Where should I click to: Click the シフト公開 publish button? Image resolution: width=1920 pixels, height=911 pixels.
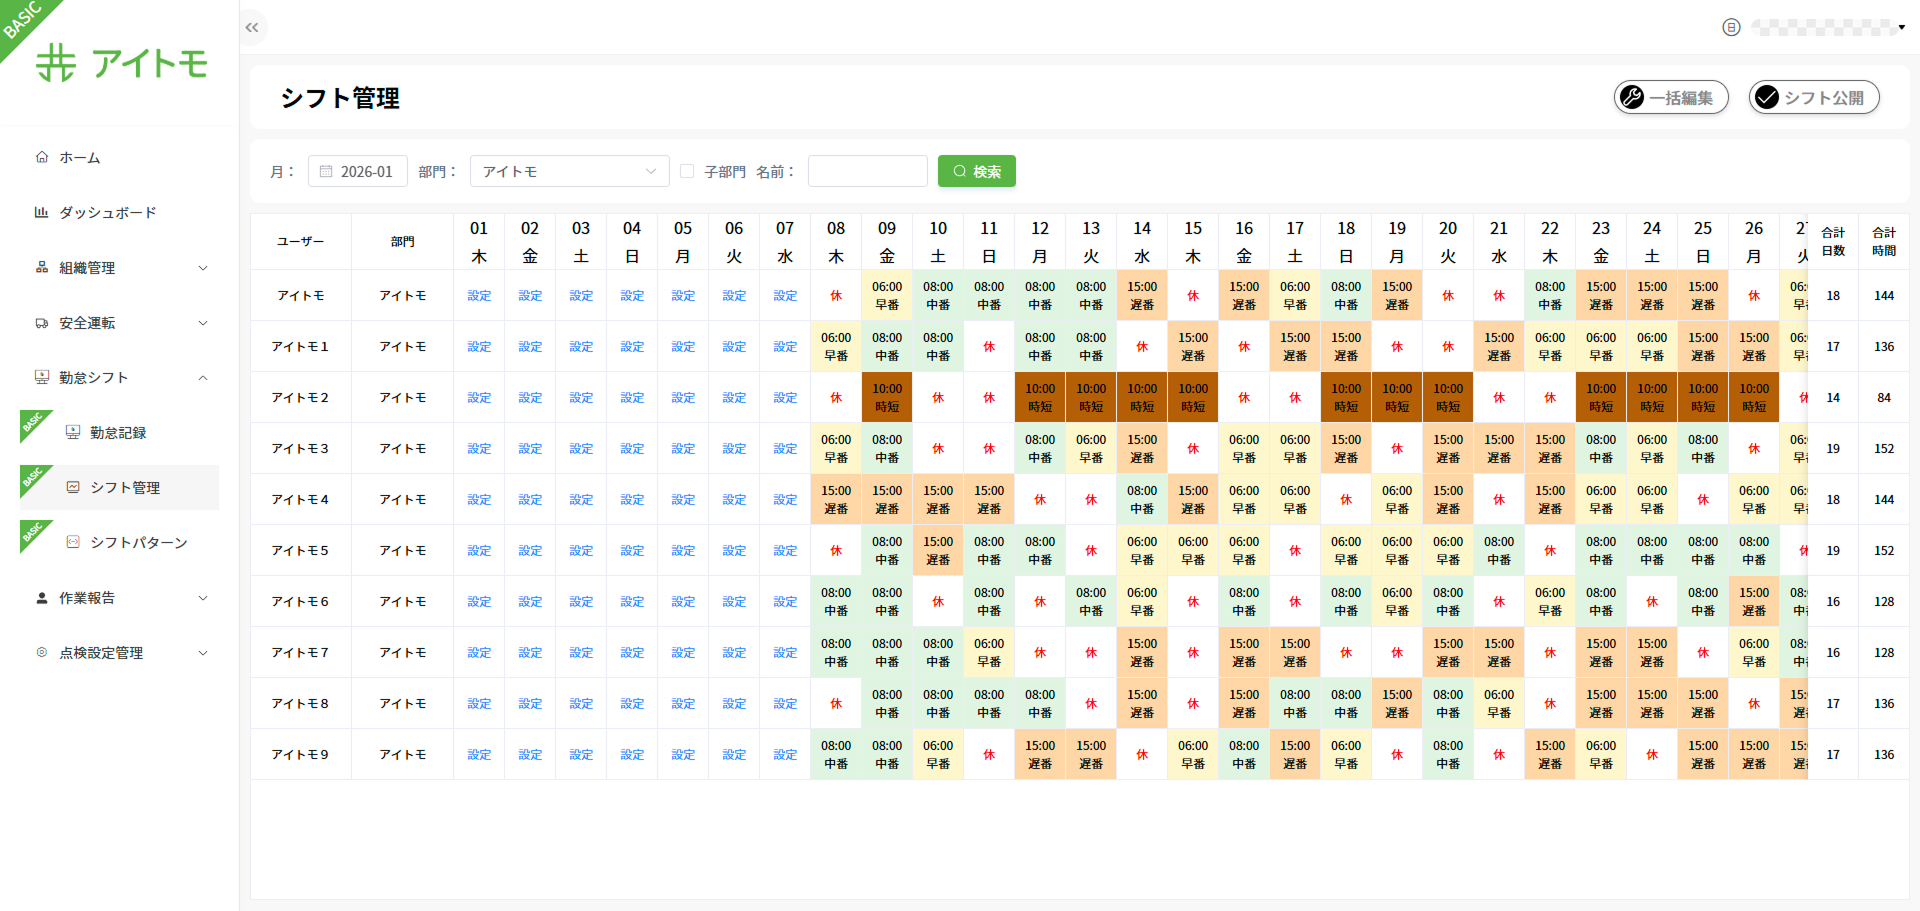[1814, 97]
